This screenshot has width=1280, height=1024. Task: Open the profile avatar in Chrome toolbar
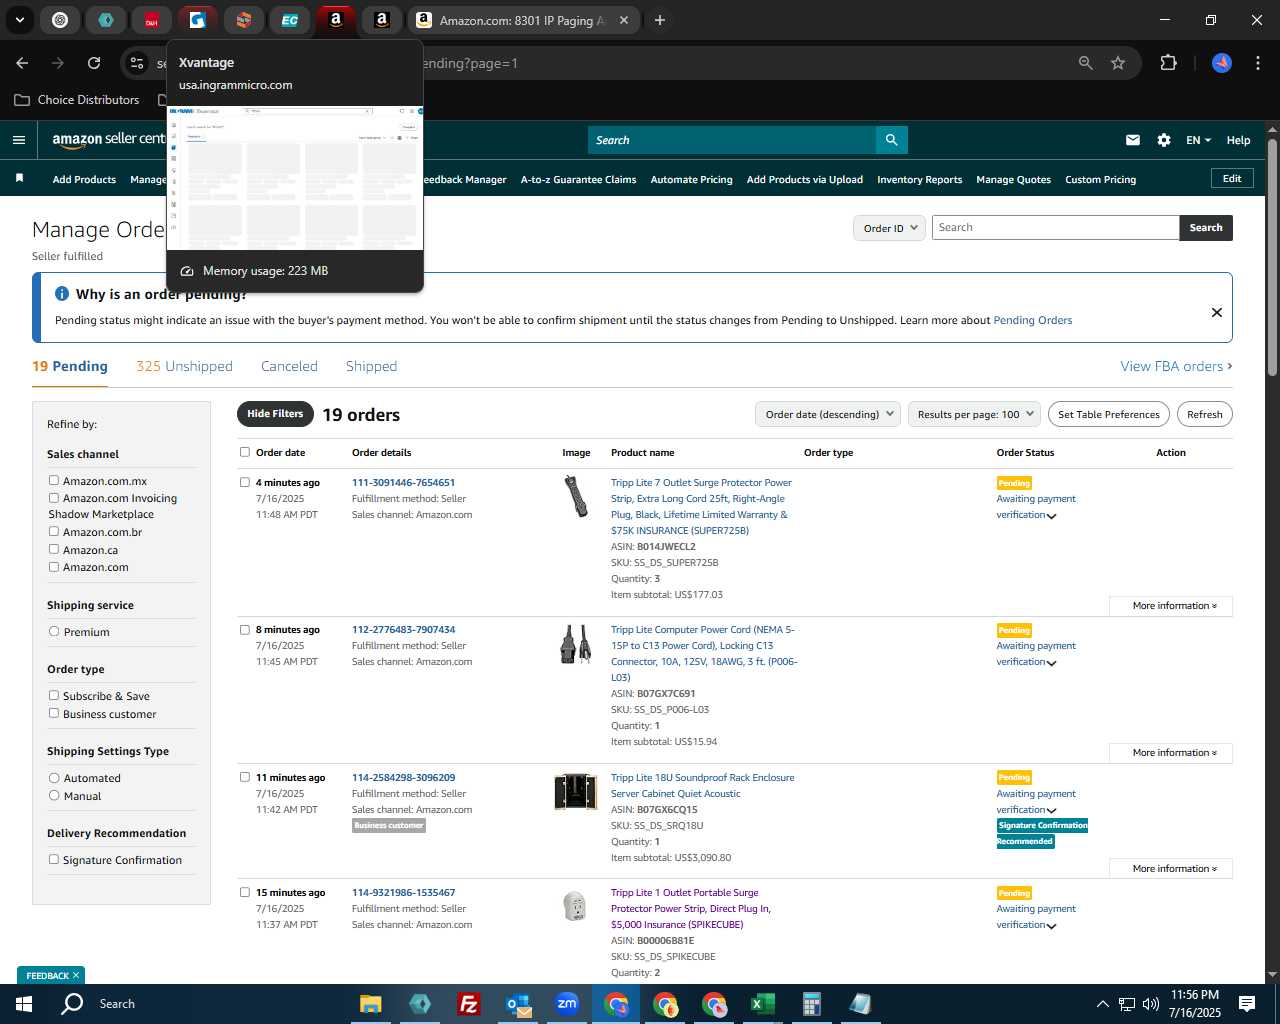tap(1222, 63)
